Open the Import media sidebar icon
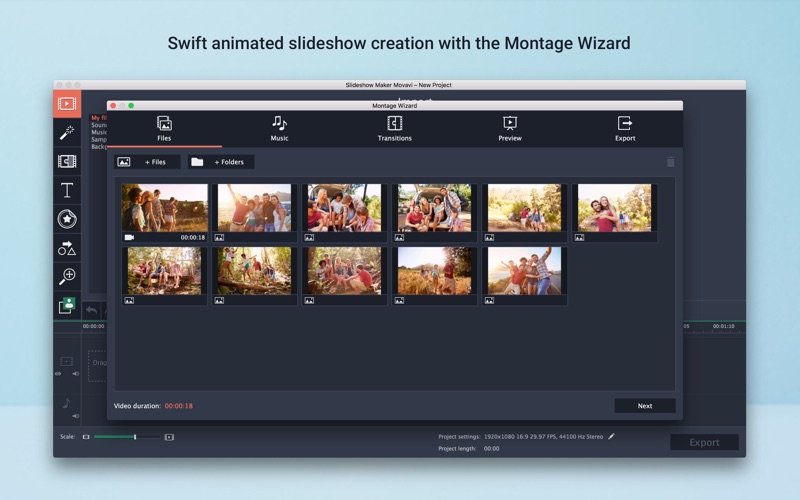800x500 pixels. pyautogui.click(x=67, y=104)
